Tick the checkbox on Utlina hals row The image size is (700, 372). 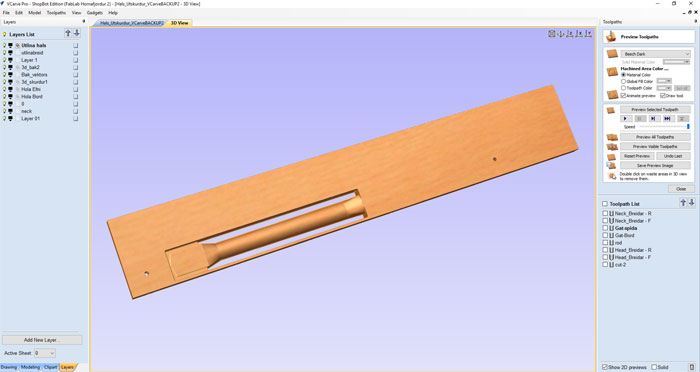pos(75,46)
